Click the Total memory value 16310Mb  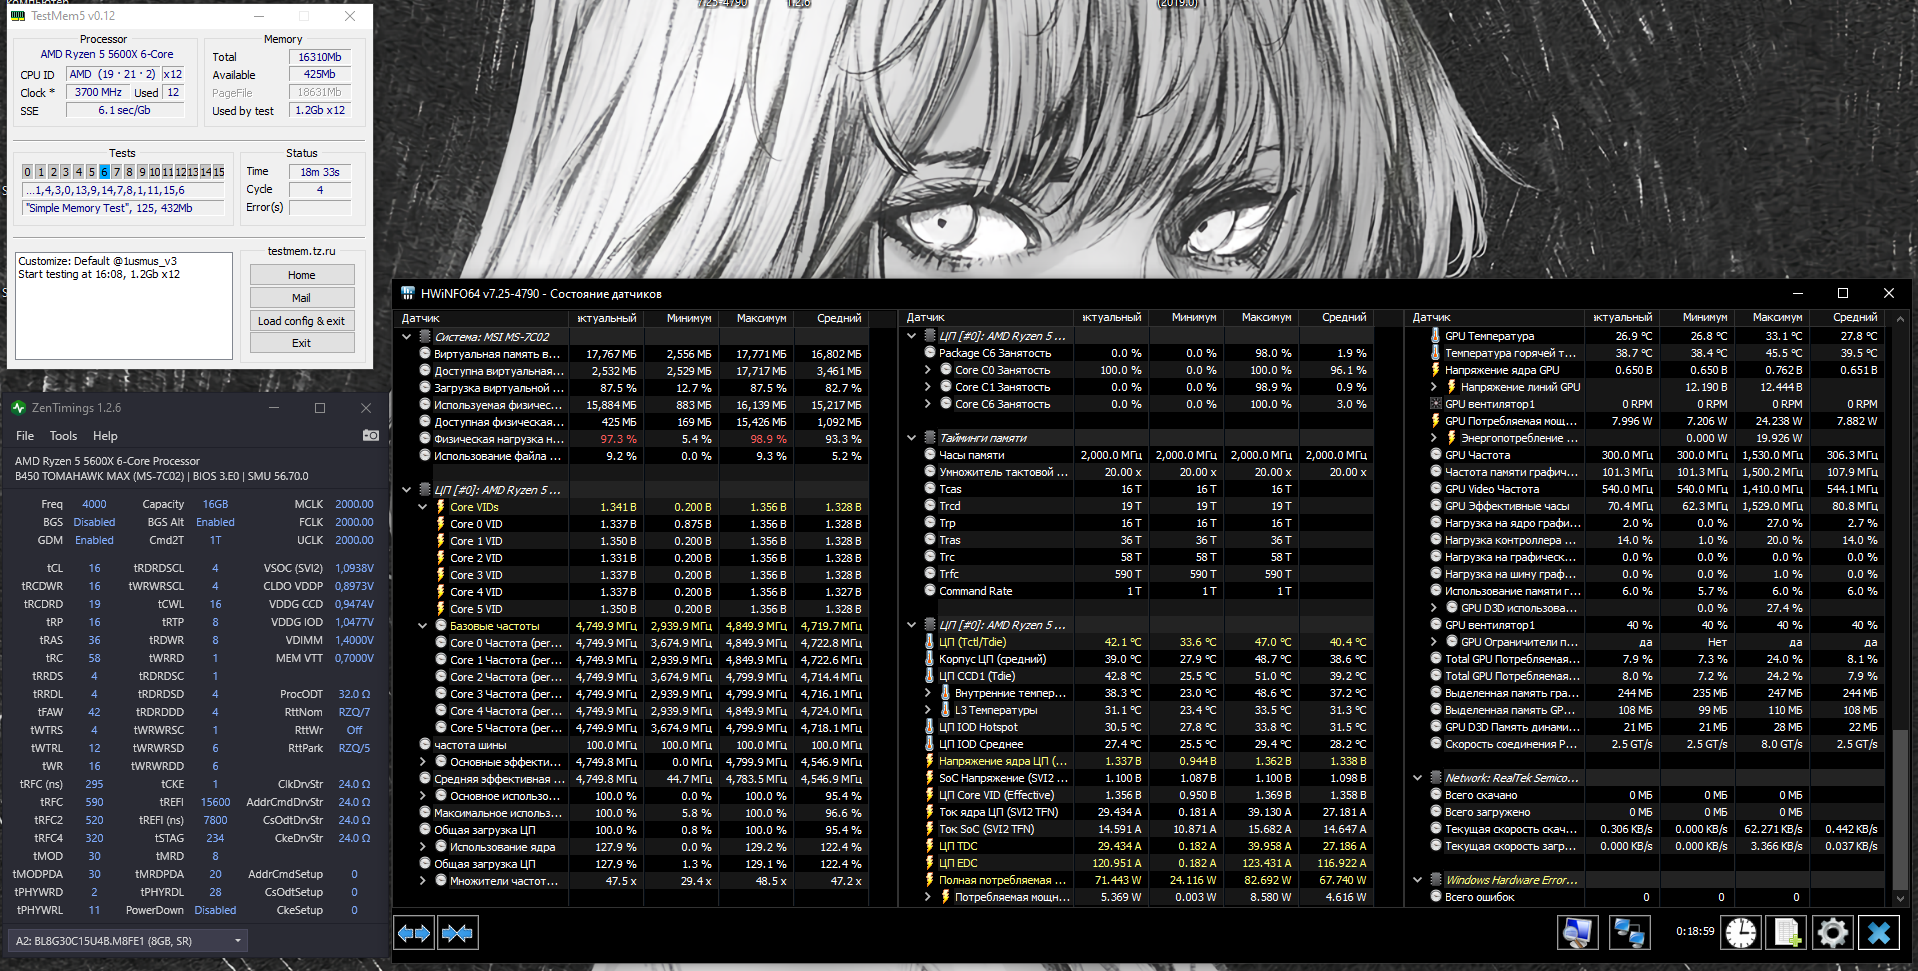[320, 57]
